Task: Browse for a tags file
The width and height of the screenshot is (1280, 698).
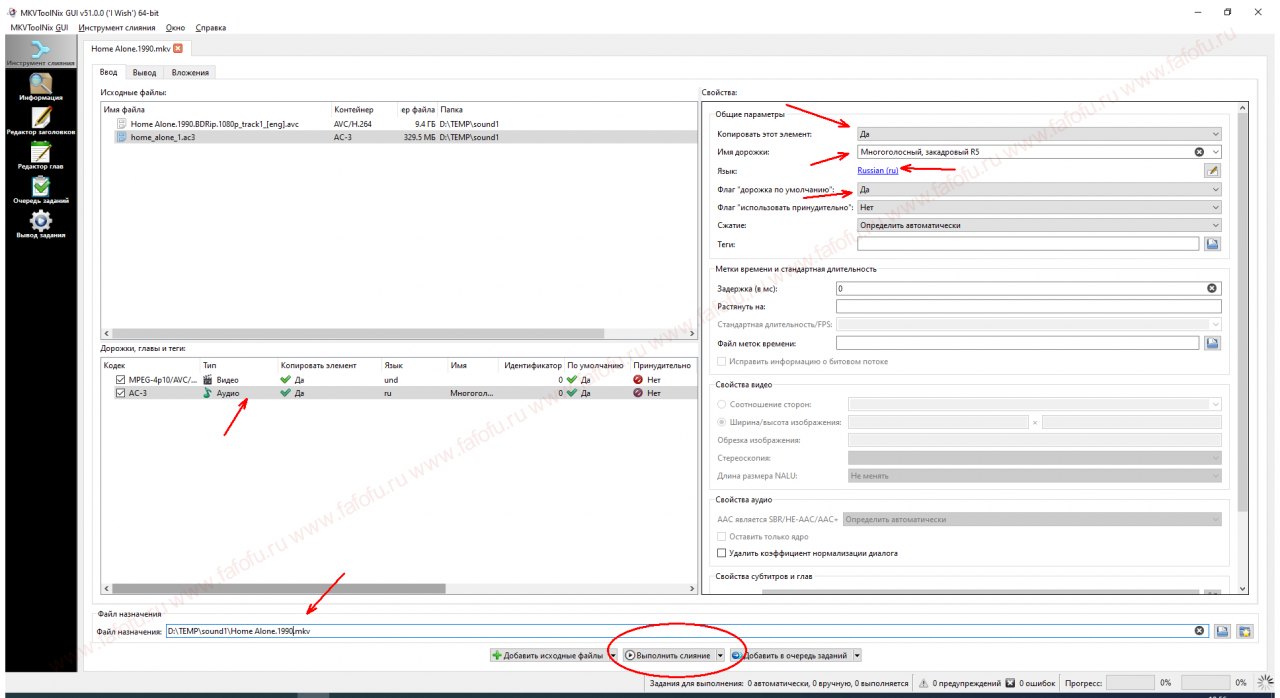Action: pos(1212,243)
